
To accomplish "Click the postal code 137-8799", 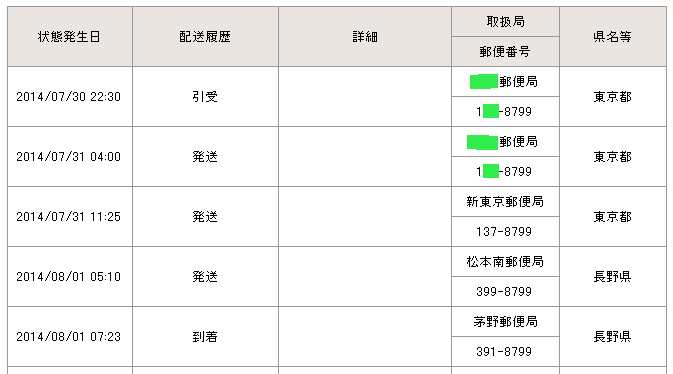I will click(505, 231).
